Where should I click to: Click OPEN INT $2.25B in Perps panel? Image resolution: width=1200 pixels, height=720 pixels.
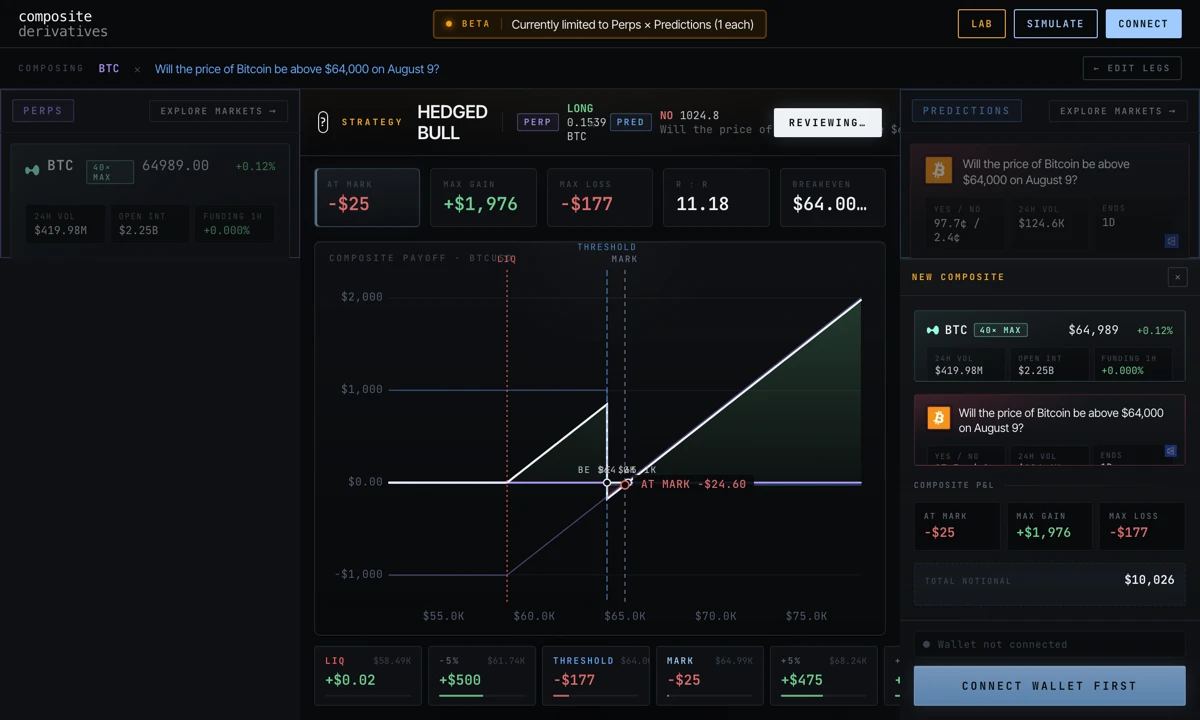coord(149,224)
